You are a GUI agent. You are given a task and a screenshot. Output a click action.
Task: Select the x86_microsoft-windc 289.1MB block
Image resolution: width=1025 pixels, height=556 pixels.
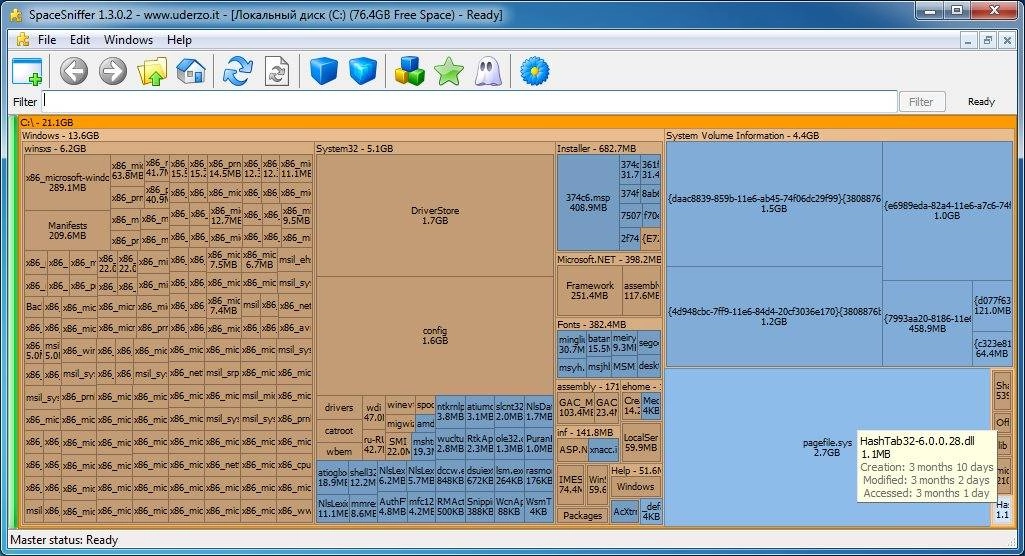point(67,182)
